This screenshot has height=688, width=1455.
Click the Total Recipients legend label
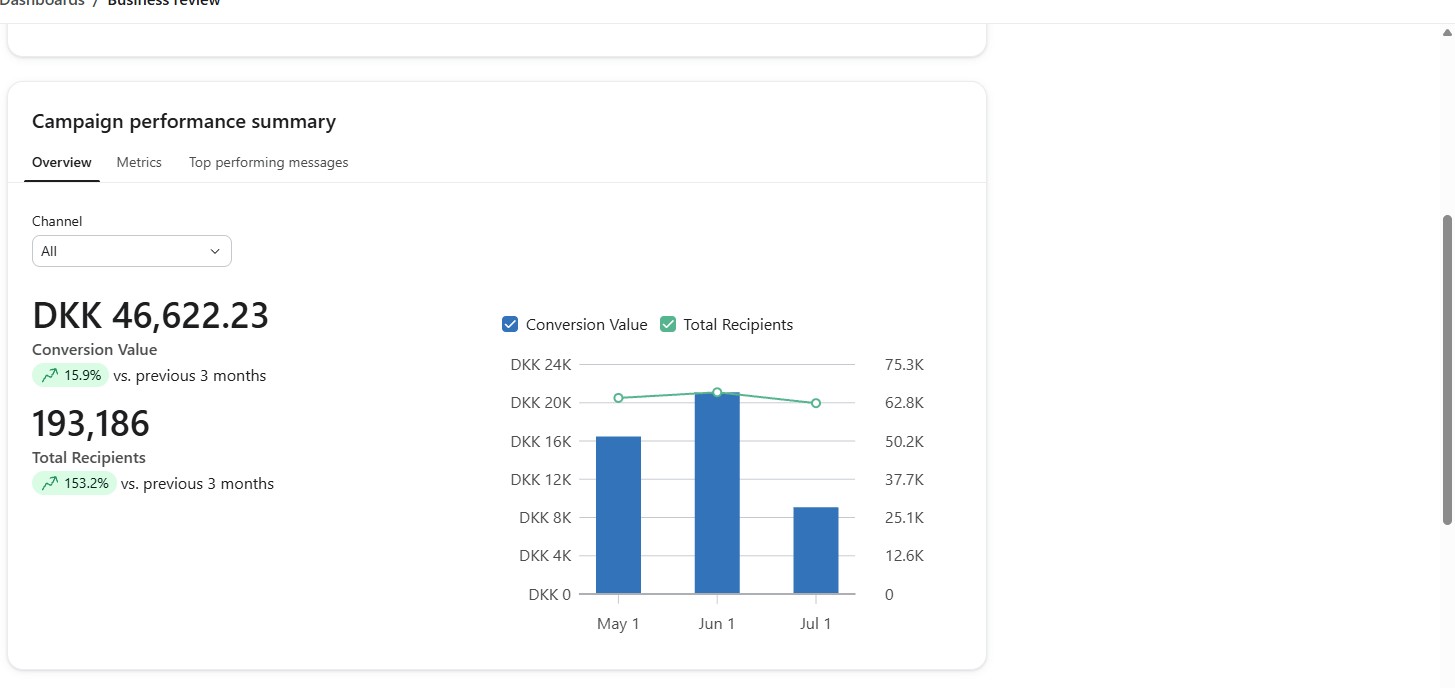pyautogui.click(x=738, y=325)
